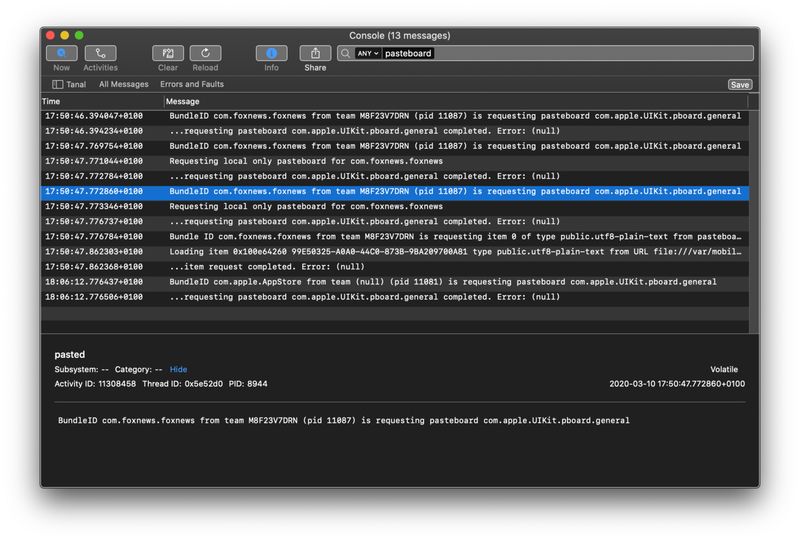The height and width of the screenshot is (541, 800).
Task: Toggle the Tanal sidebar icon
Action: tap(58, 85)
